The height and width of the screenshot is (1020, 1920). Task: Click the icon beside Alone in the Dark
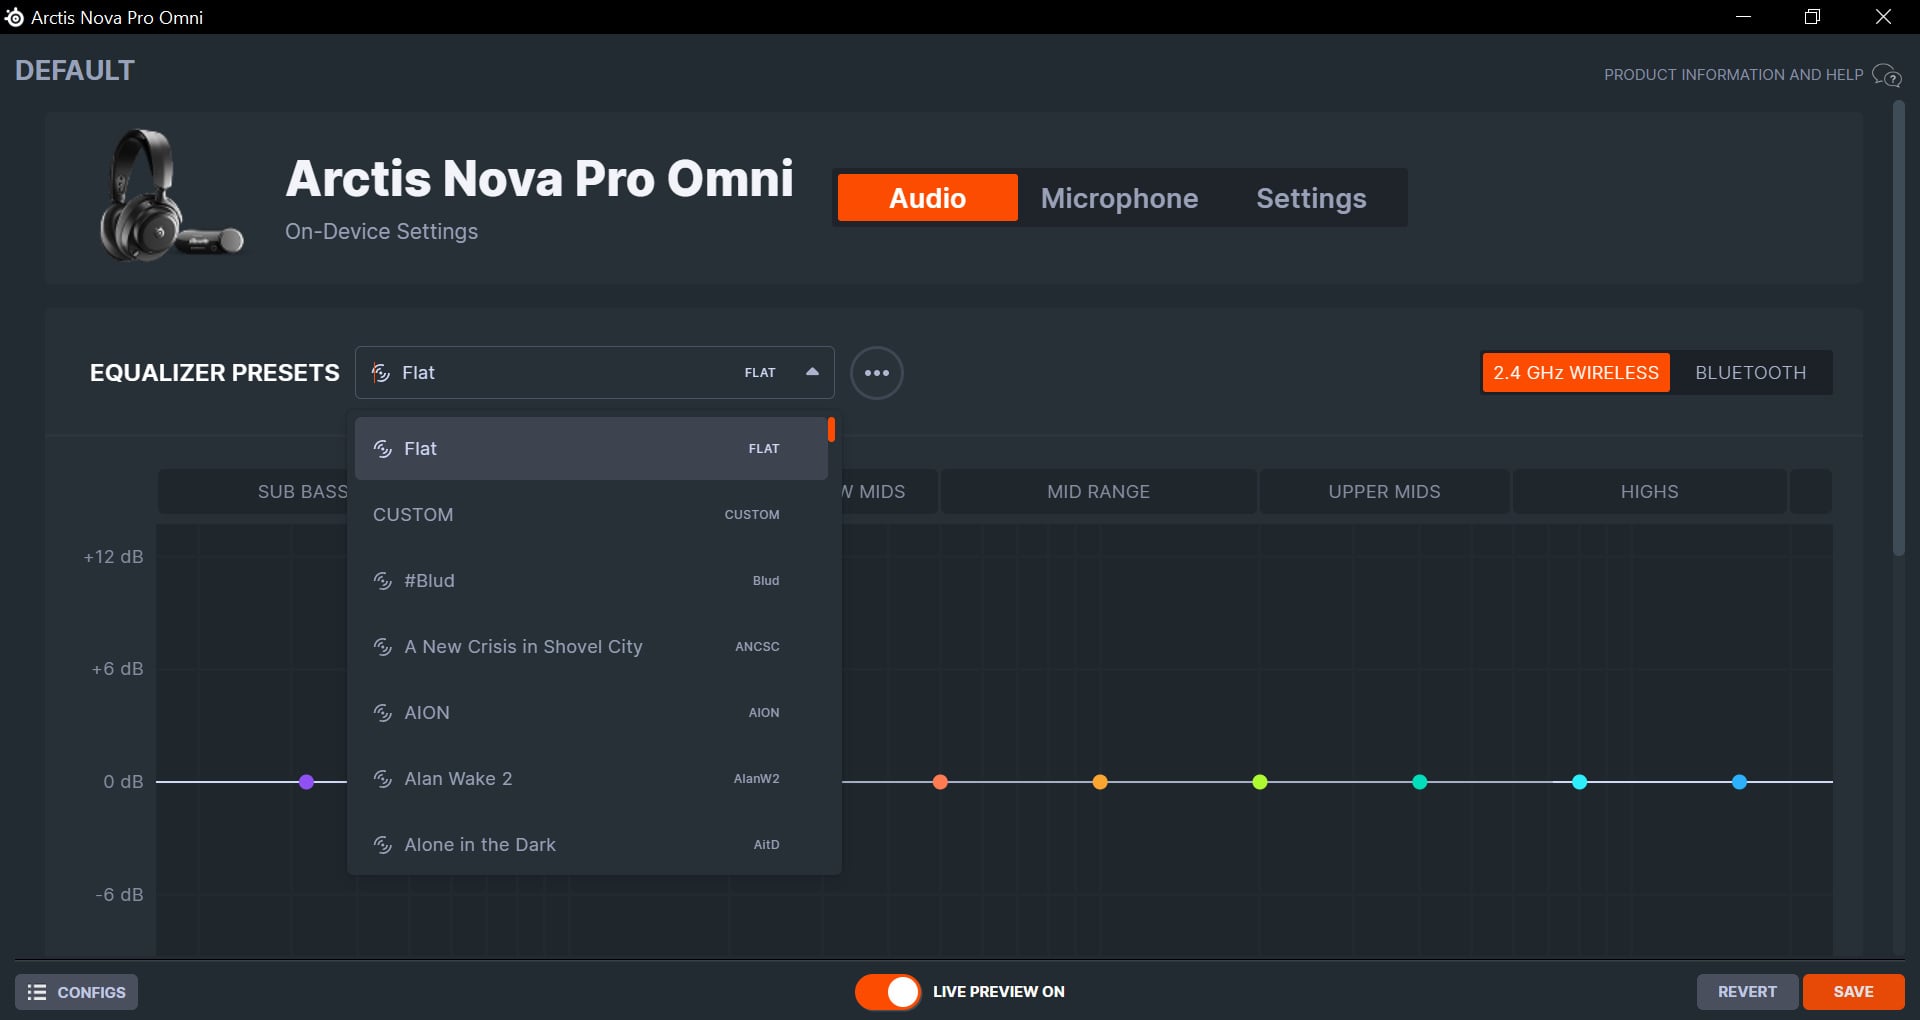point(382,845)
